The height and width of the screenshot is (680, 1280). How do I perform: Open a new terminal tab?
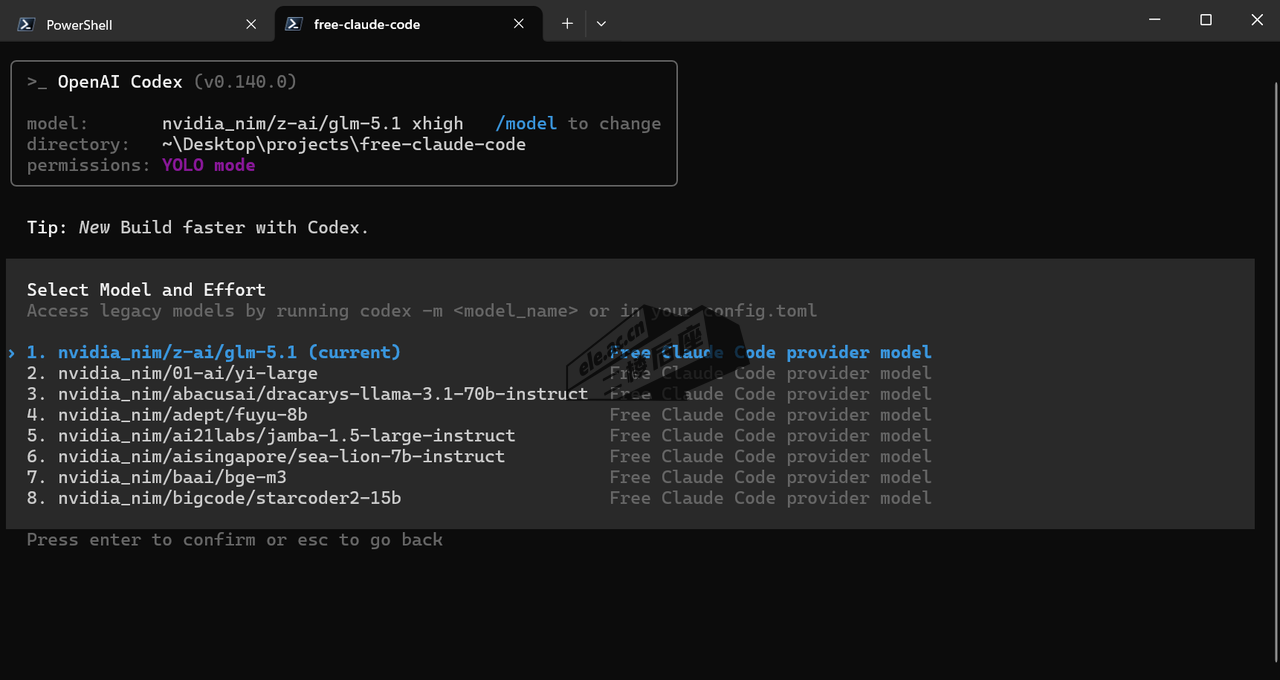click(x=567, y=23)
